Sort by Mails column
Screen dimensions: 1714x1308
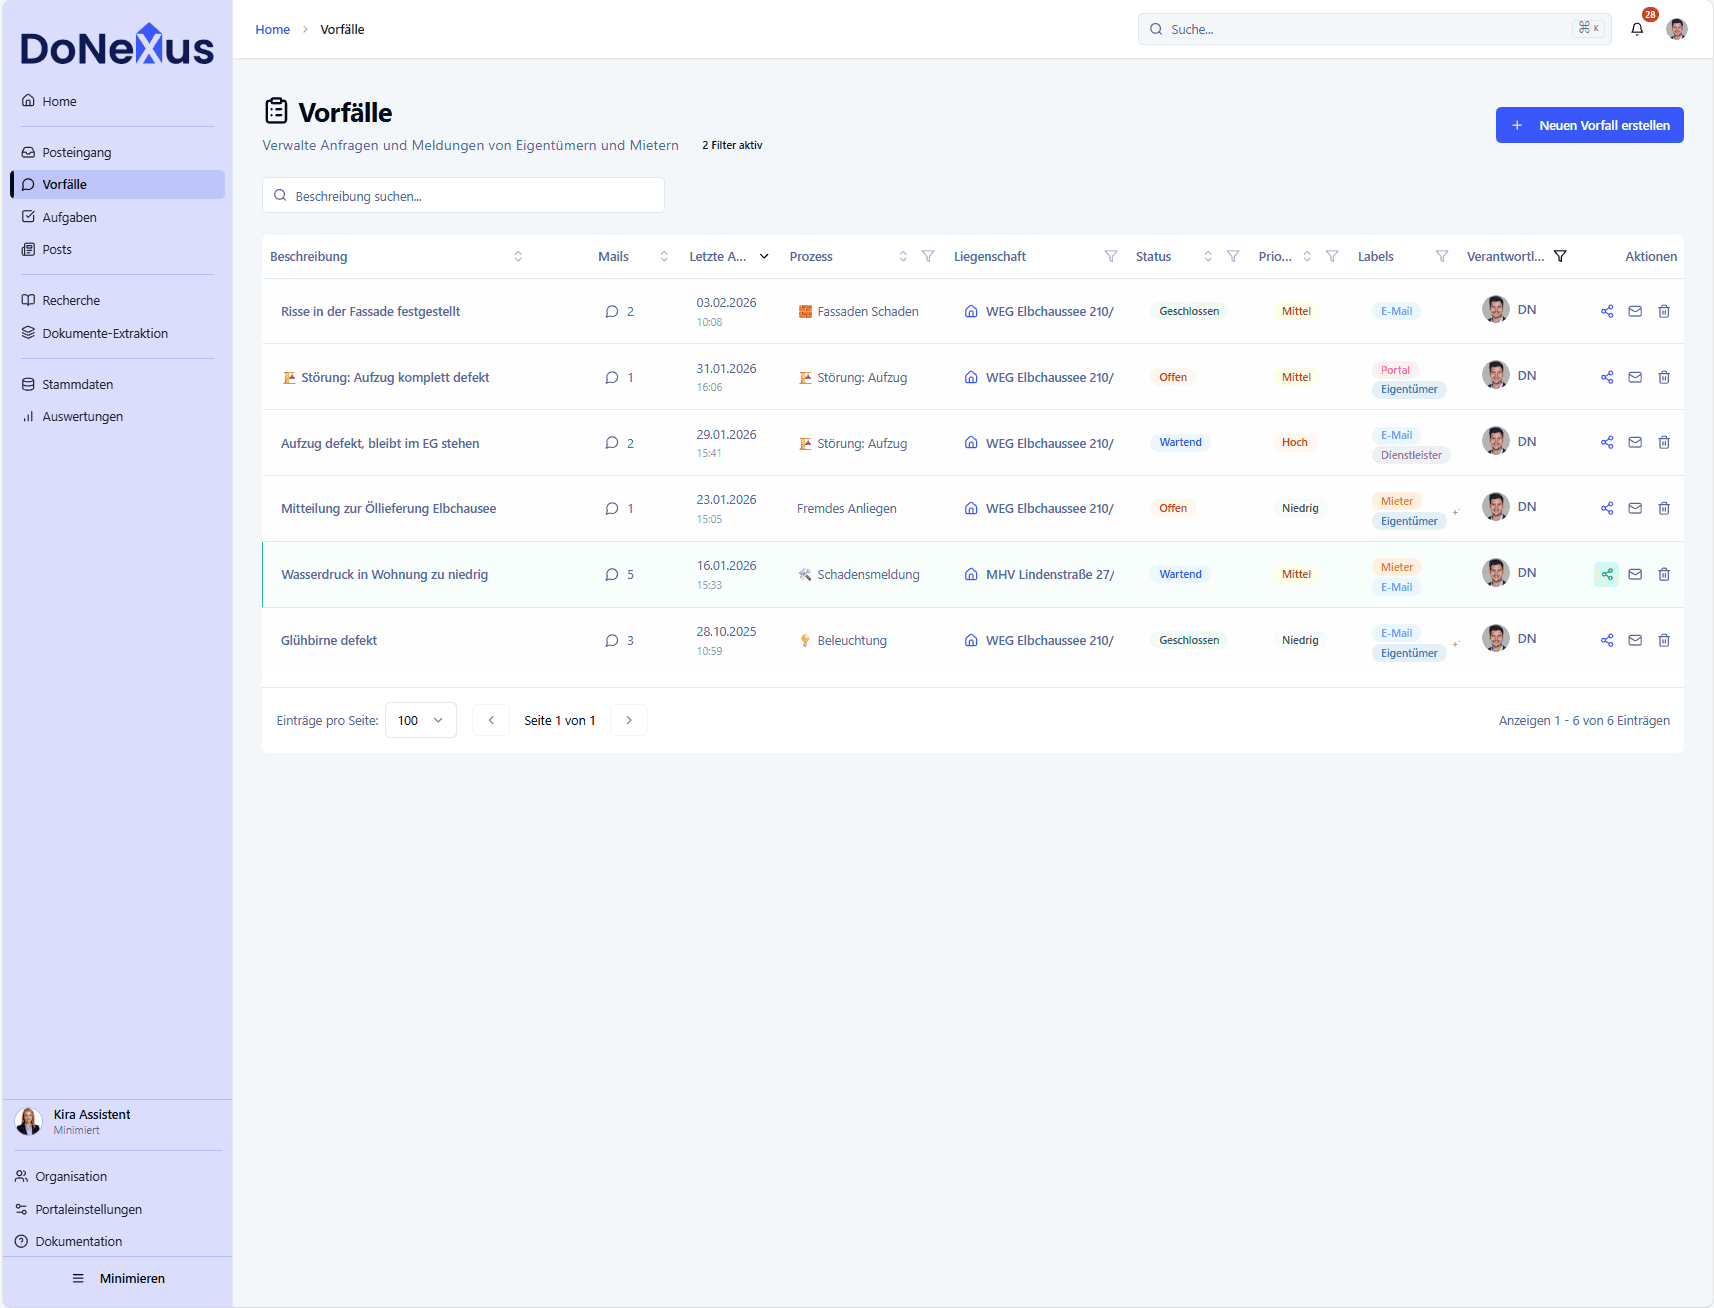(664, 256)
